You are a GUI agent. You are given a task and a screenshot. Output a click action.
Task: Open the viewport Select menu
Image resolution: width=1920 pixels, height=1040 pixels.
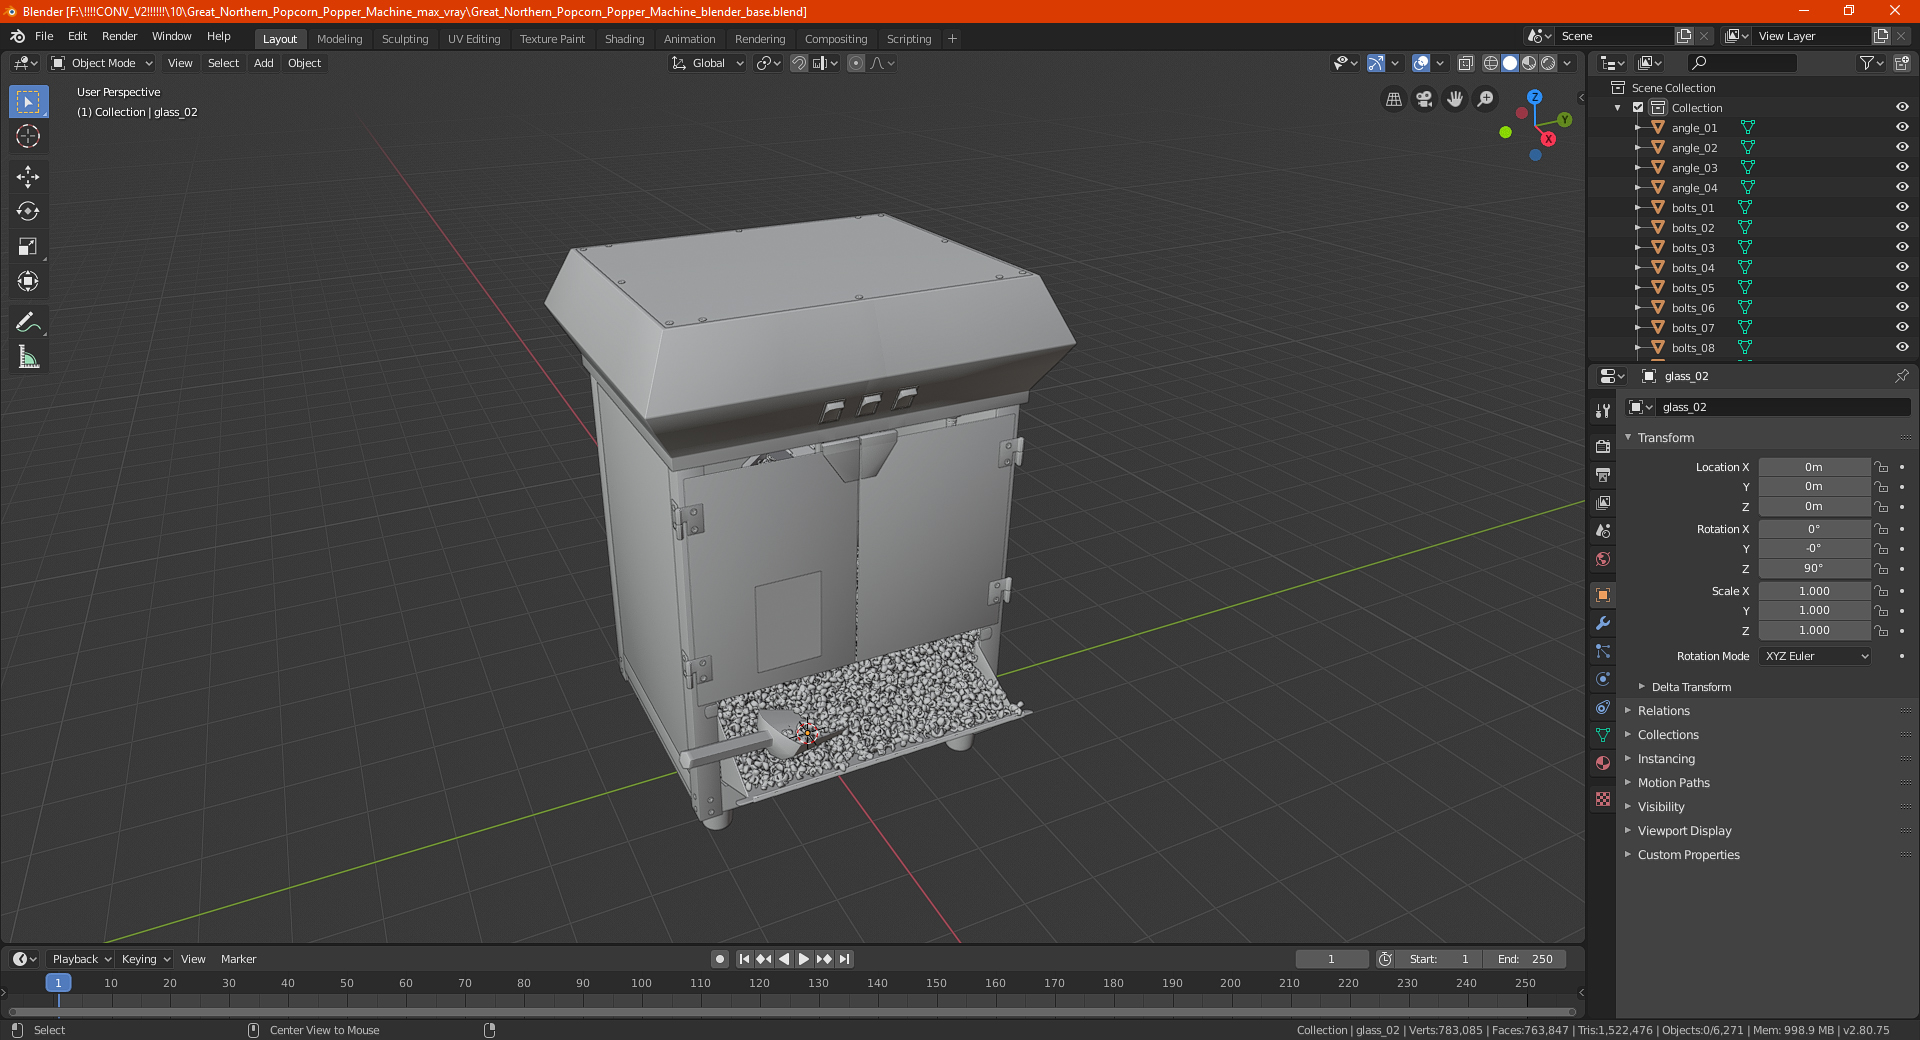click(223, 63)
